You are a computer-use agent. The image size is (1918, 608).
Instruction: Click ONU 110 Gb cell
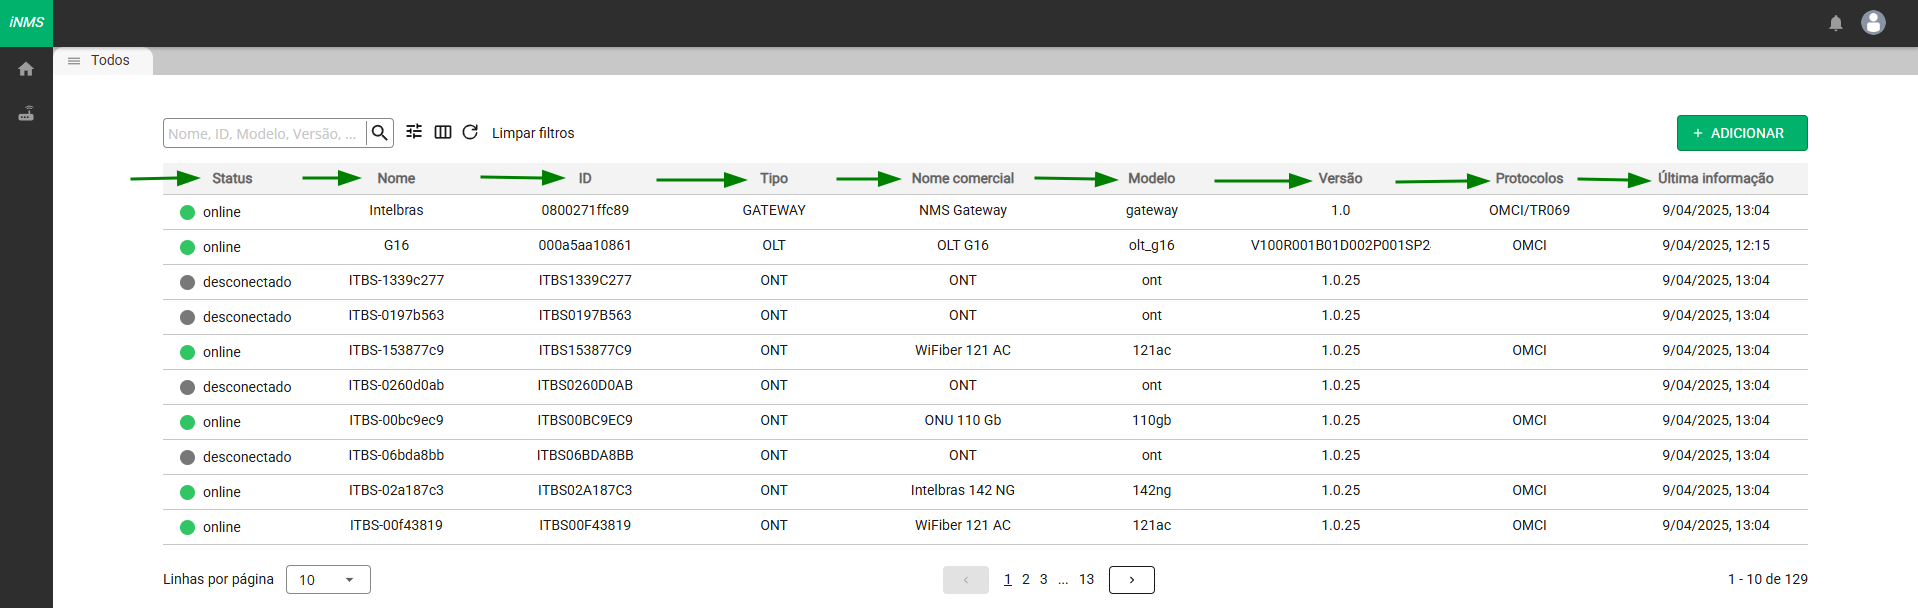[963, 420]
